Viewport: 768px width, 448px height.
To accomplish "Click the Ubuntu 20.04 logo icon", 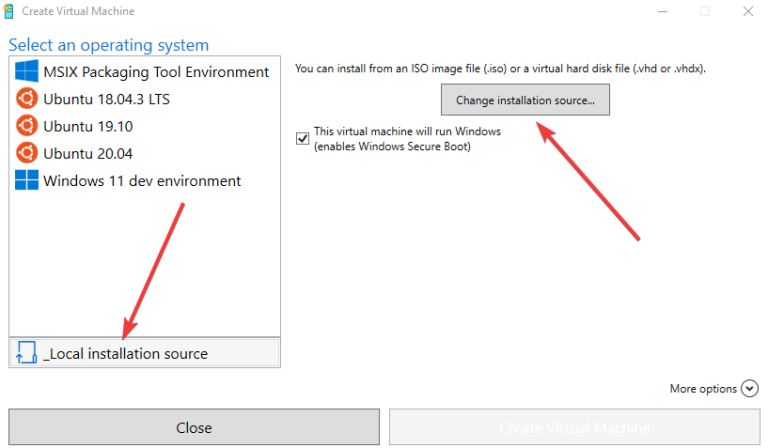I will (x=26, y=153).
